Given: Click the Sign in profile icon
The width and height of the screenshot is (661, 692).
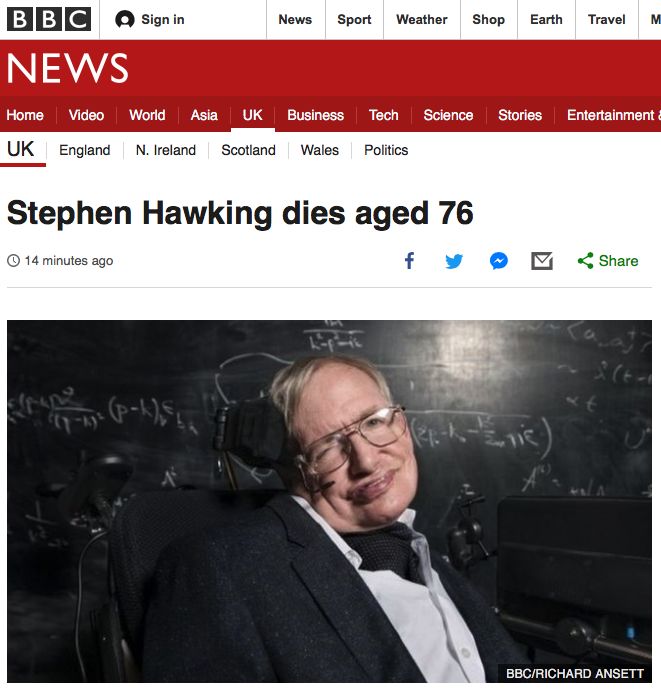Looking at the screenshot, I should pos(124,19).
